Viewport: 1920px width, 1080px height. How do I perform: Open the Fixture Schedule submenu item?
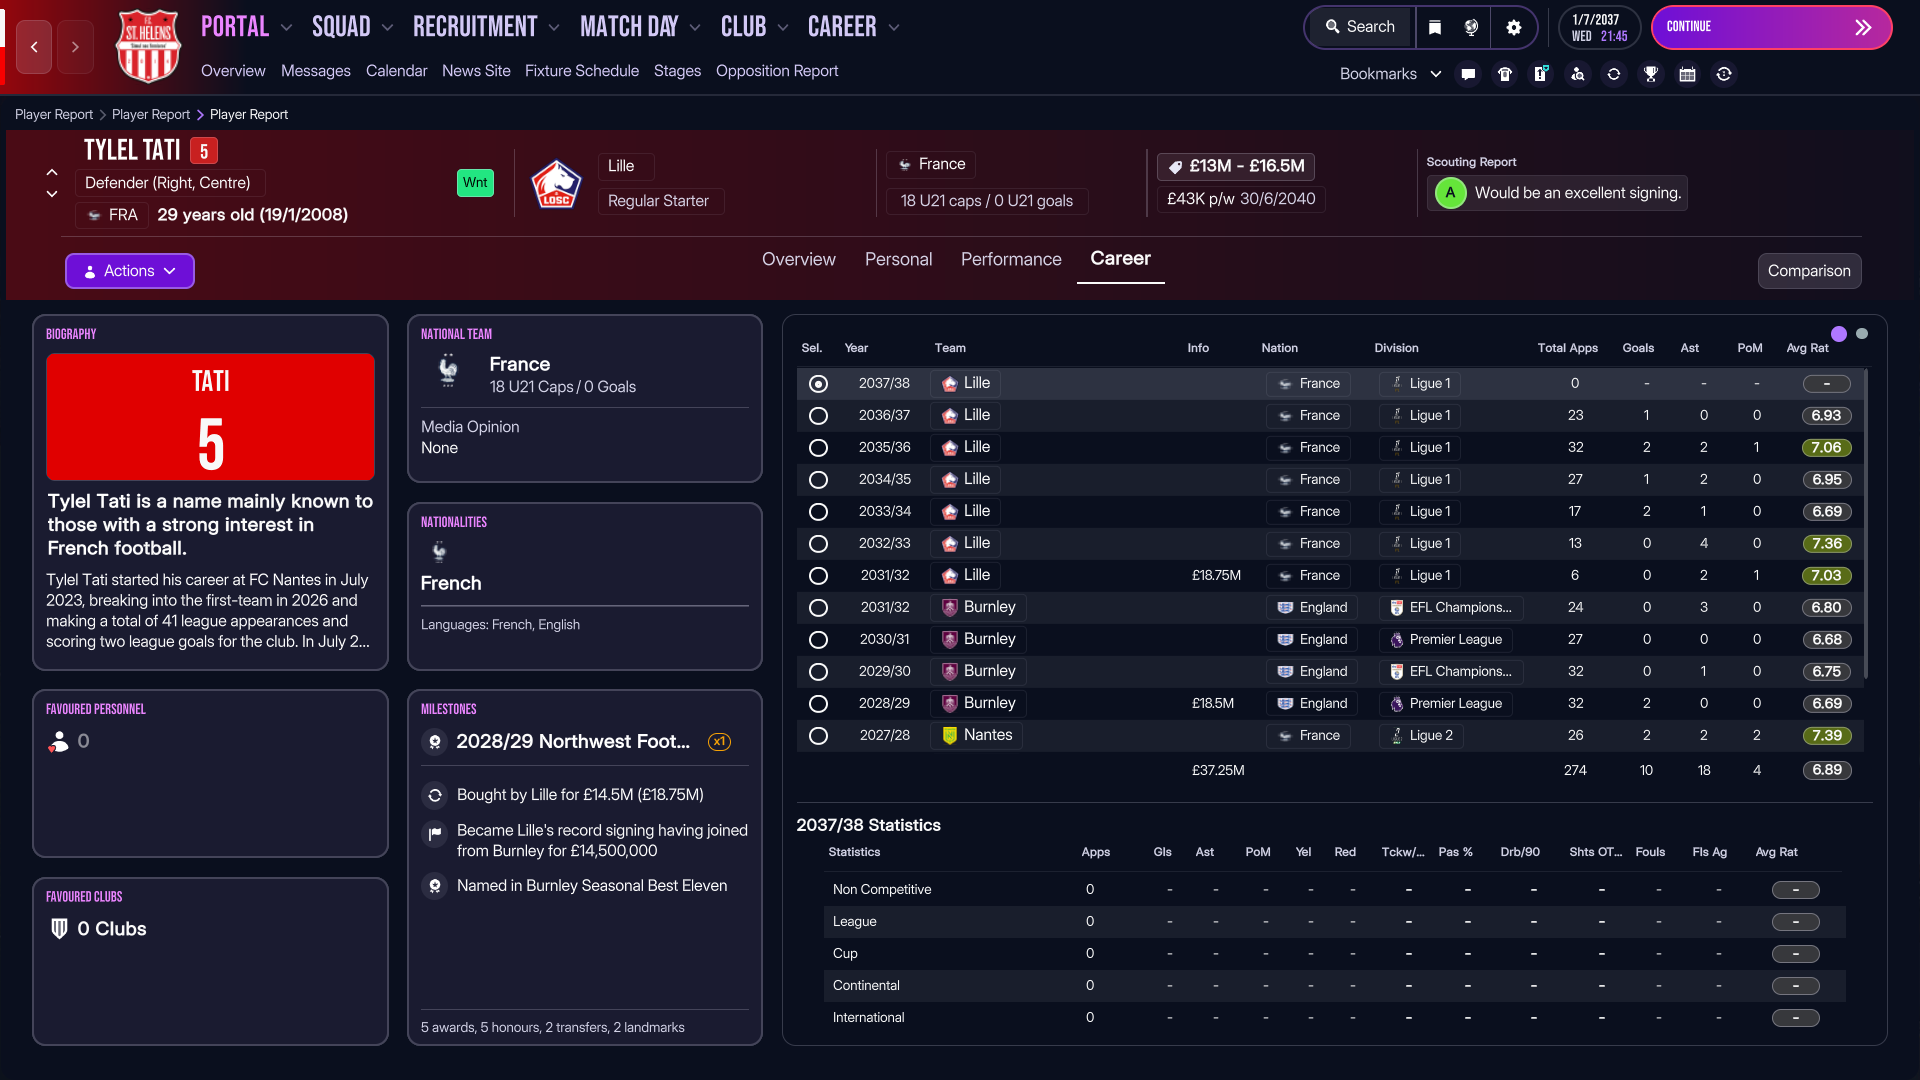pyautogui.click(x=581, y=71)
